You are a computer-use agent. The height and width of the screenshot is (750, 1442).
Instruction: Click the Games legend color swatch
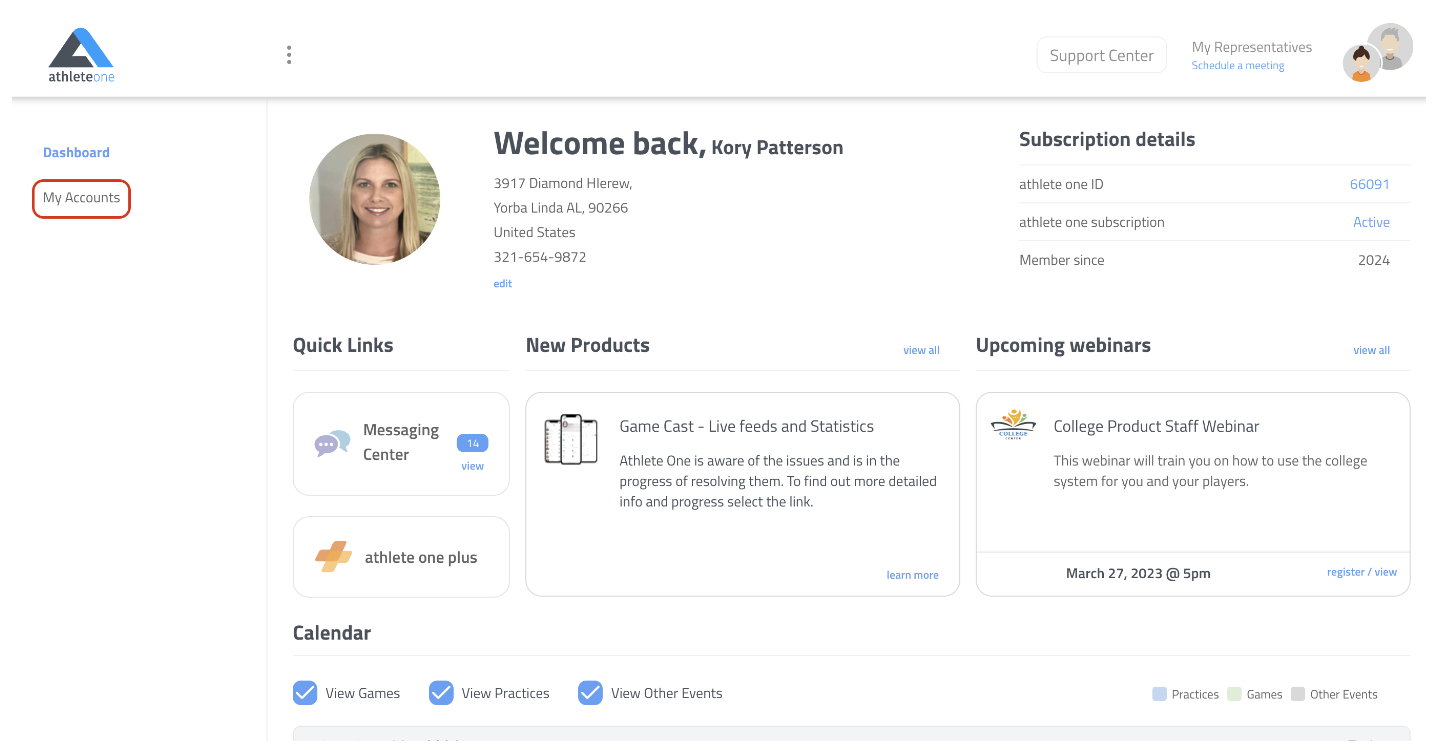[1234, 694]
